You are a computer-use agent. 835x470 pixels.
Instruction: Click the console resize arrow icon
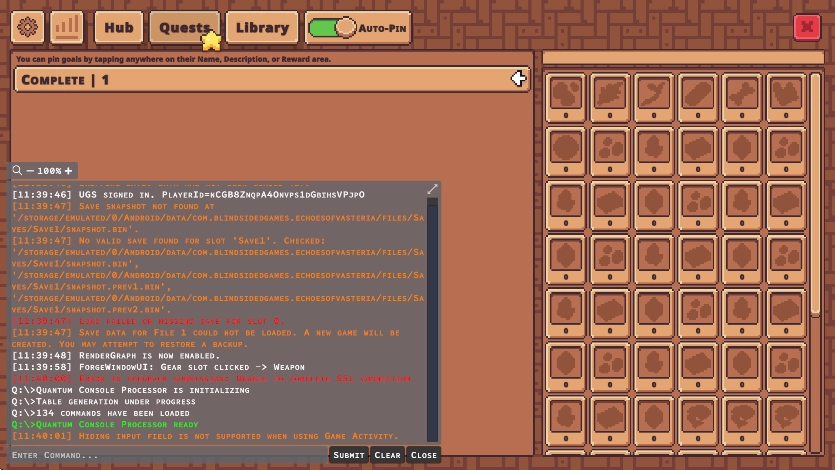click(x=432, y=189)
